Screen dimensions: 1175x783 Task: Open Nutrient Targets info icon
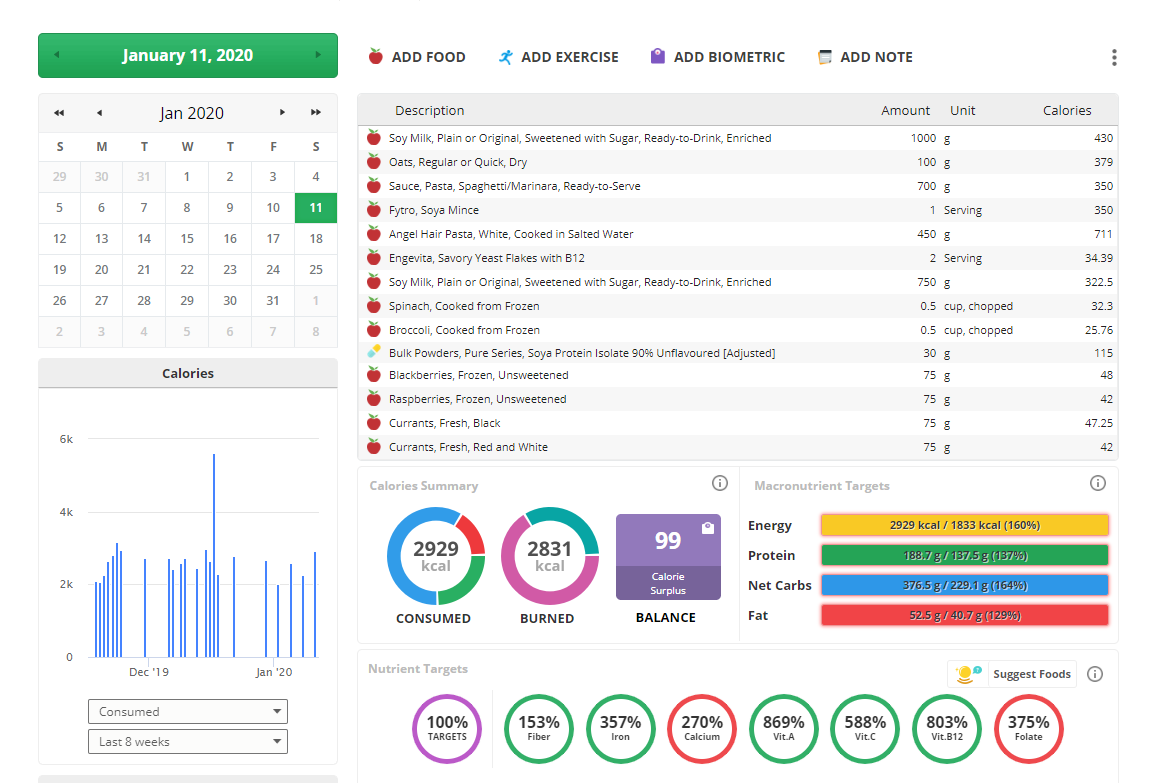[x=1095, y=674]
